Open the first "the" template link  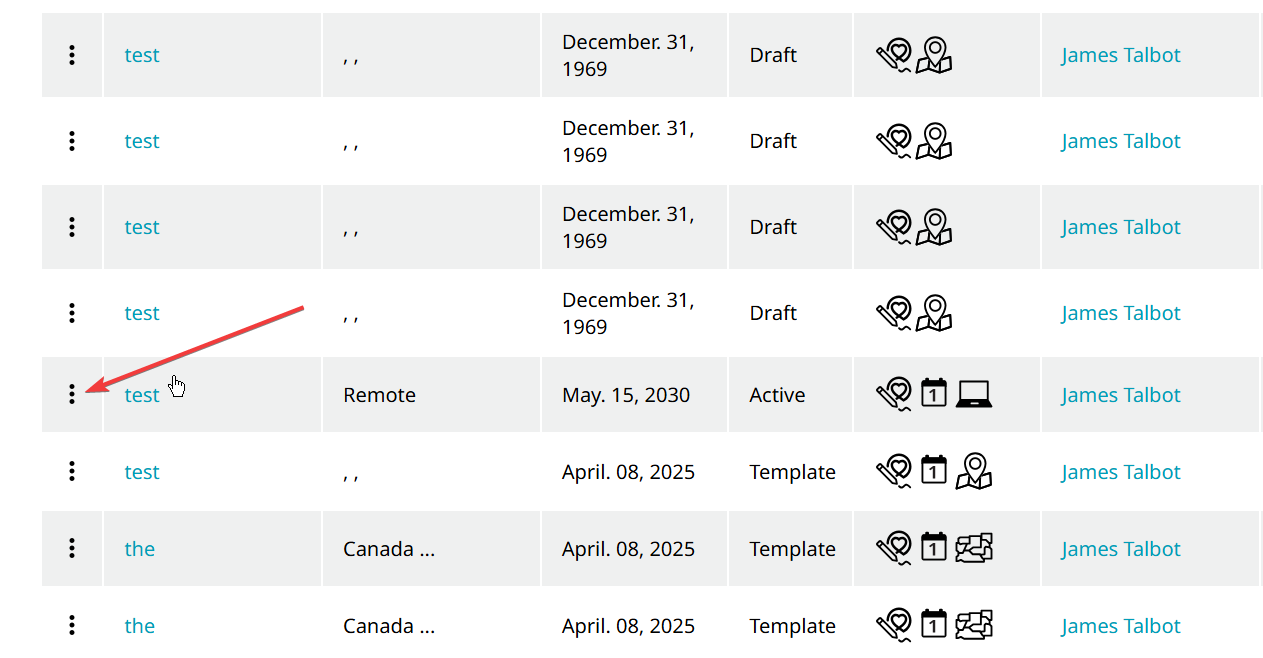click(139, 549)
